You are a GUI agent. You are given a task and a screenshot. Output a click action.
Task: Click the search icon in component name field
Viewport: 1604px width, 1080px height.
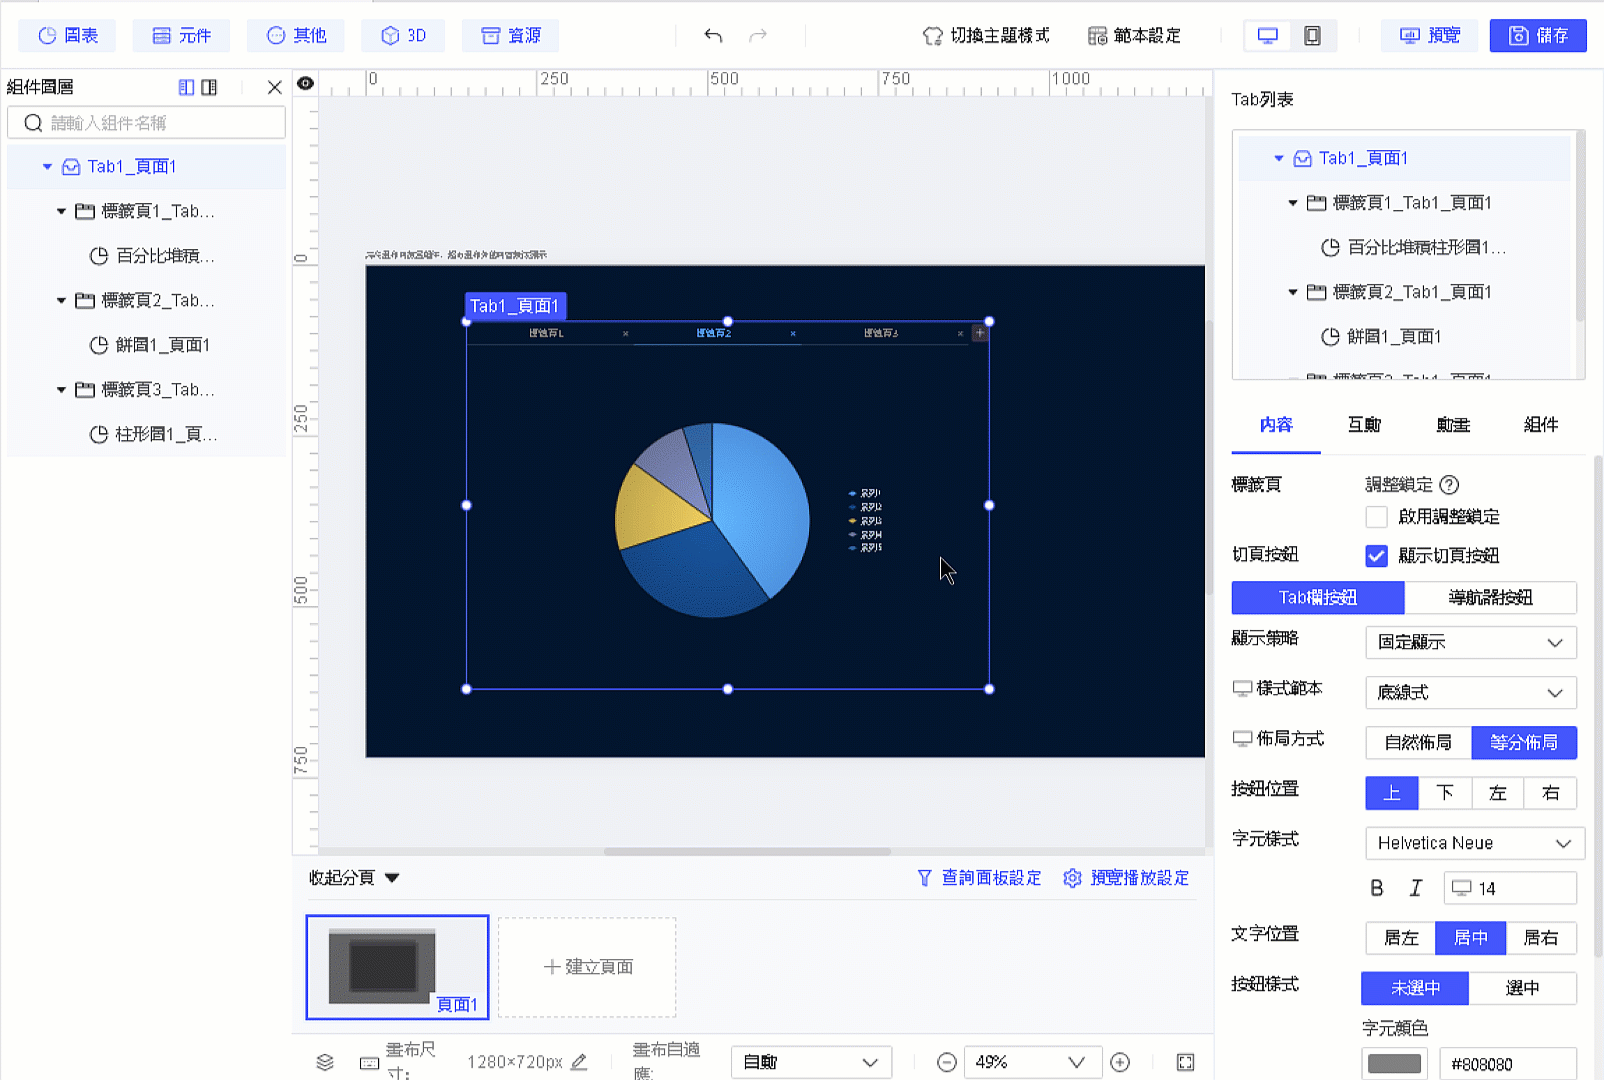(33, 123)
